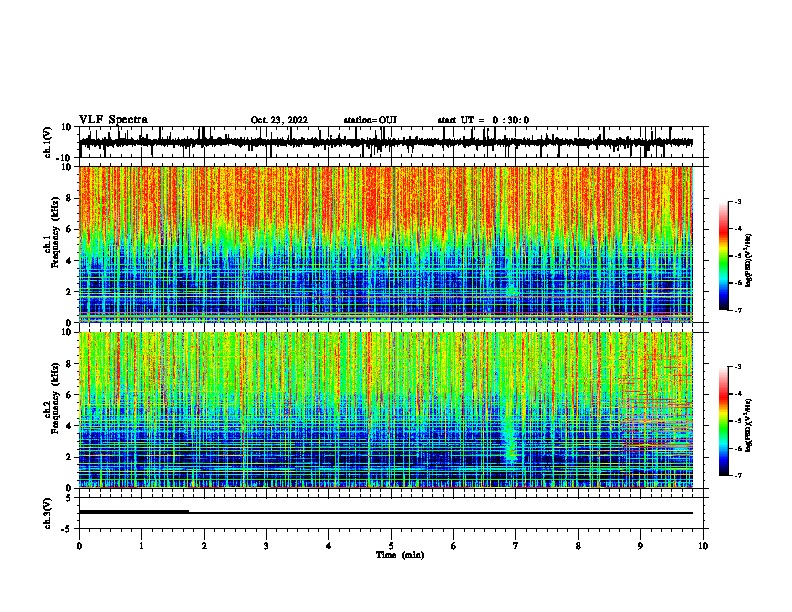The height and width of the screenshot is (612, 792).
Task: Click the ch.3 voltage trace line
Action: pyautogui.click(x=386, y=513)
